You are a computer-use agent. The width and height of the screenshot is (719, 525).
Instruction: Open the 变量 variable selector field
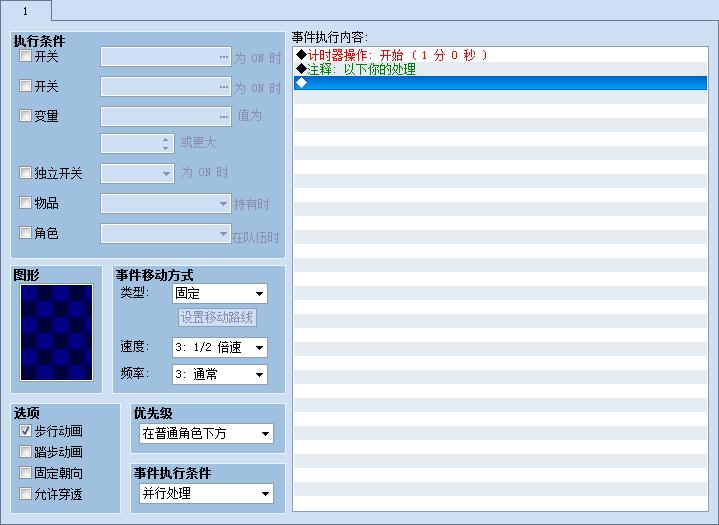point(166,116)
